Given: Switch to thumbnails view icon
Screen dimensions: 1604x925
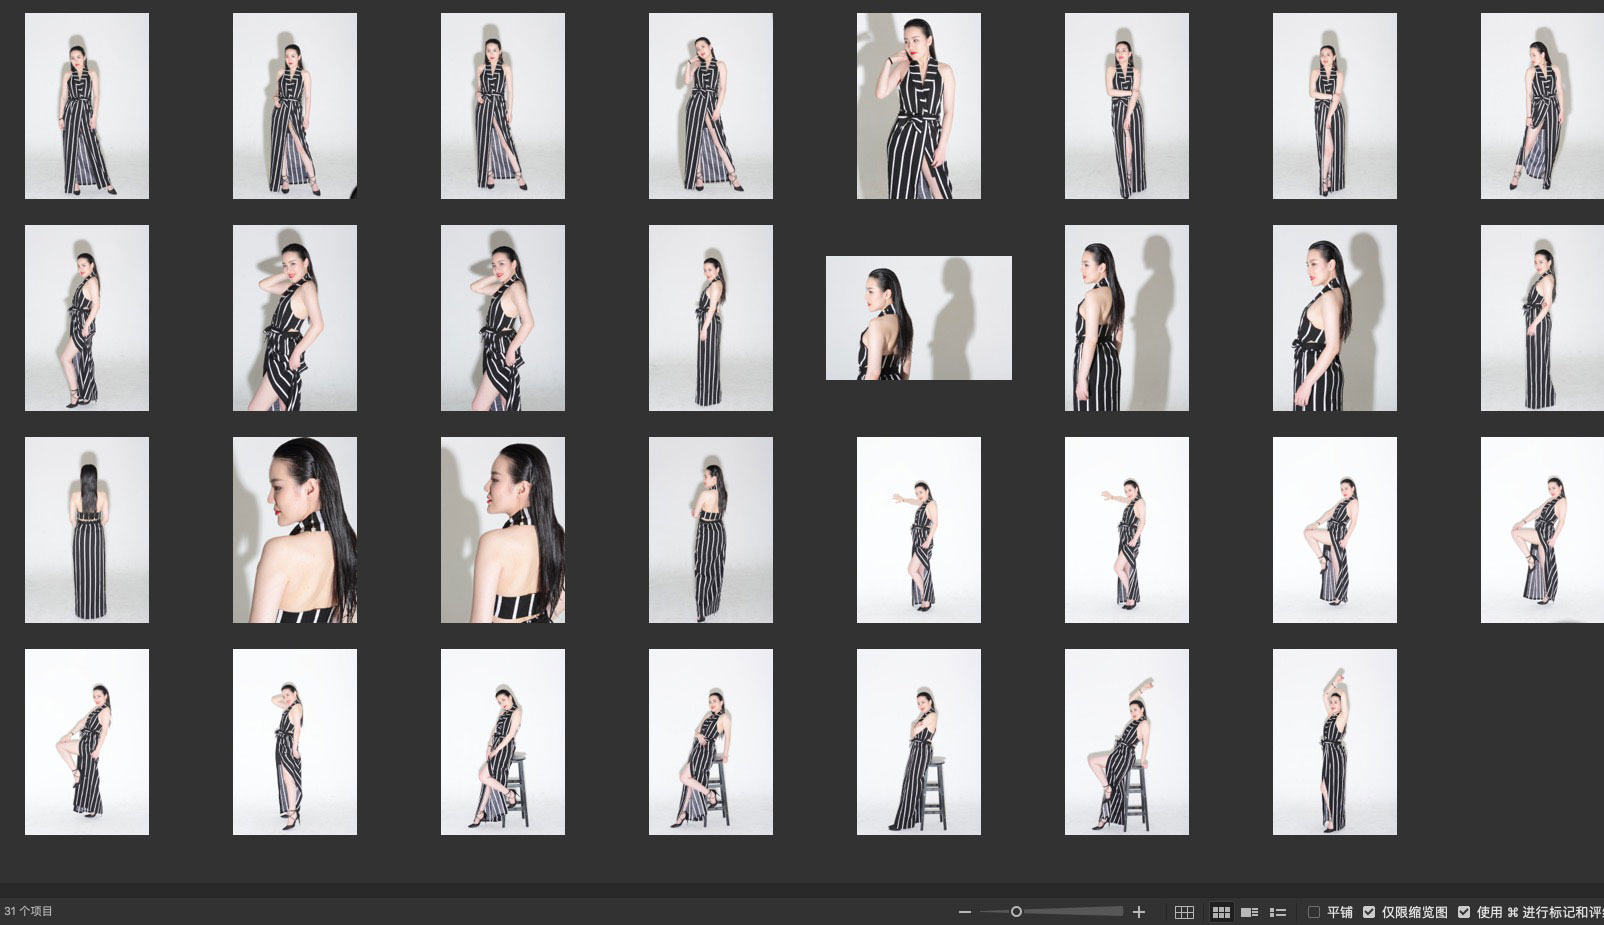Looking at the screenshot, I should pos(1221,912).
